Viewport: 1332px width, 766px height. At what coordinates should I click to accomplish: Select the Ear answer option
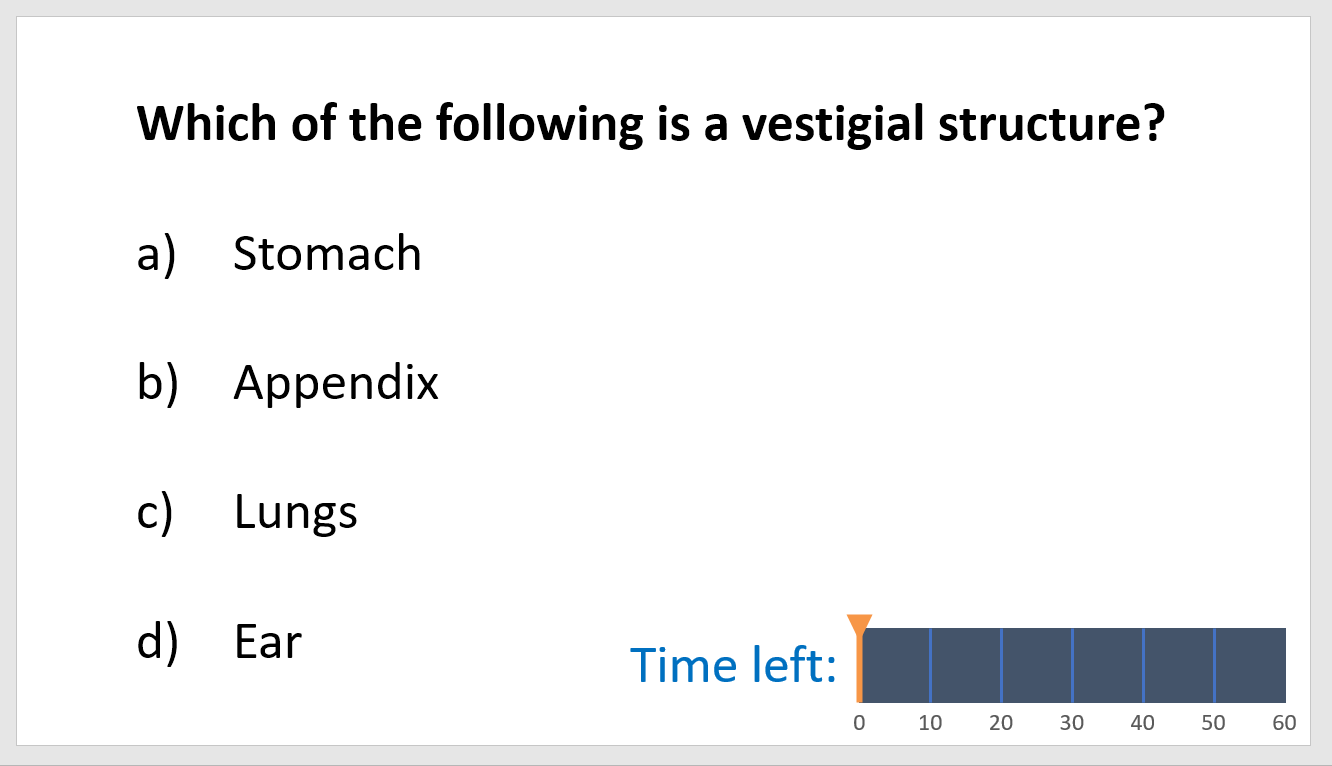(267, 642)
